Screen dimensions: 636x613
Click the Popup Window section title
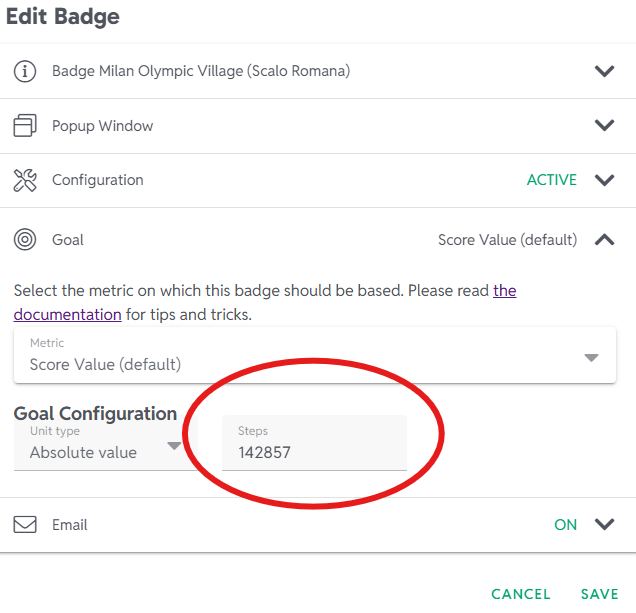click(103, 126)
